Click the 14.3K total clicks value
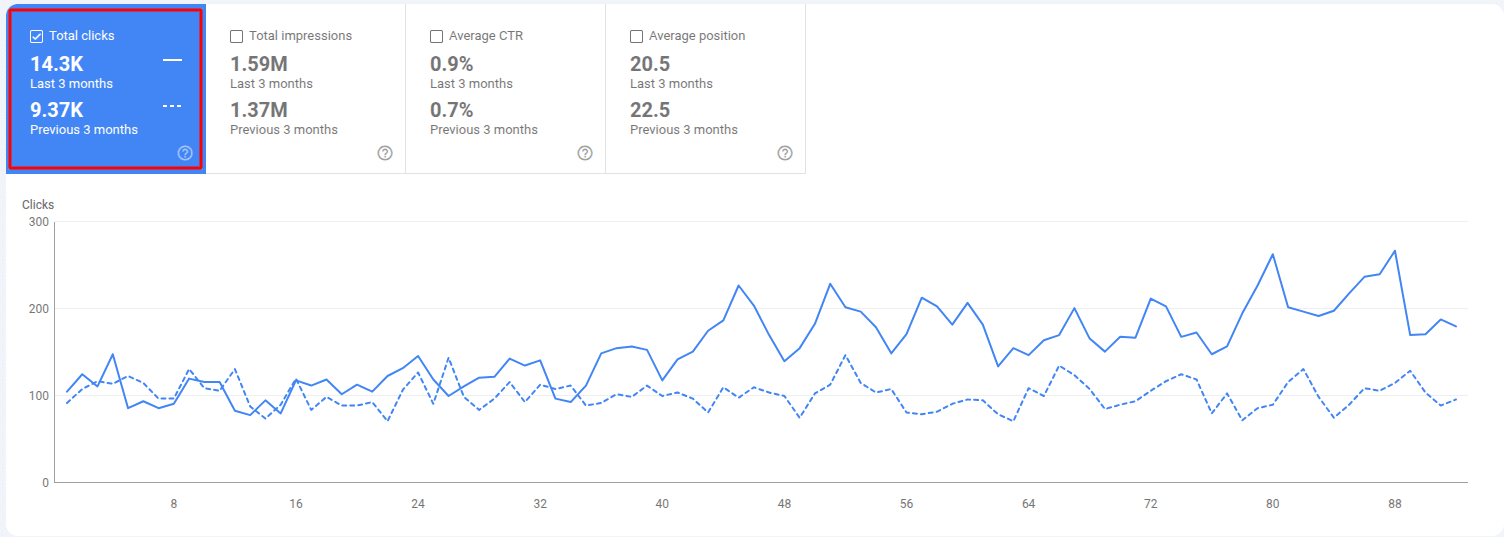 (57, 64)
